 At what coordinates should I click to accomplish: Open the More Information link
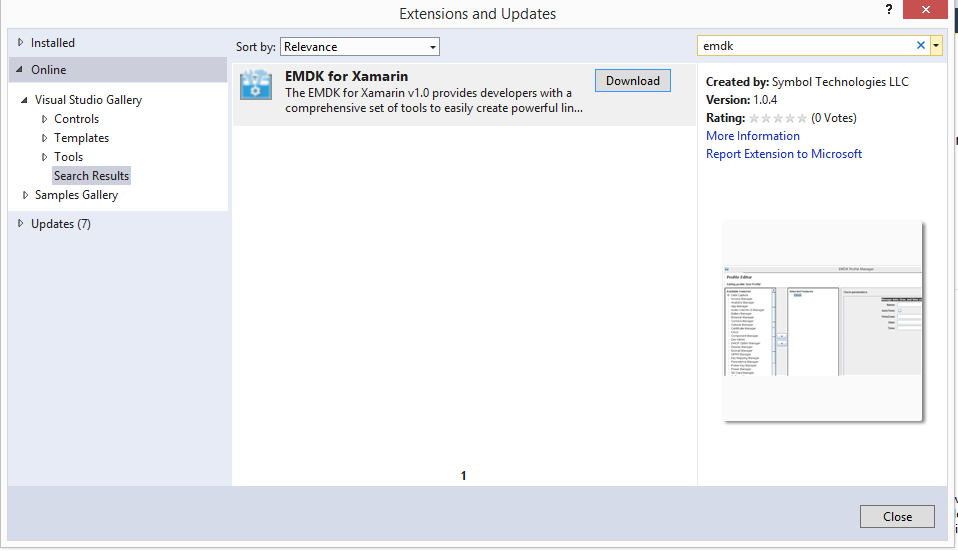coord(753,136)
